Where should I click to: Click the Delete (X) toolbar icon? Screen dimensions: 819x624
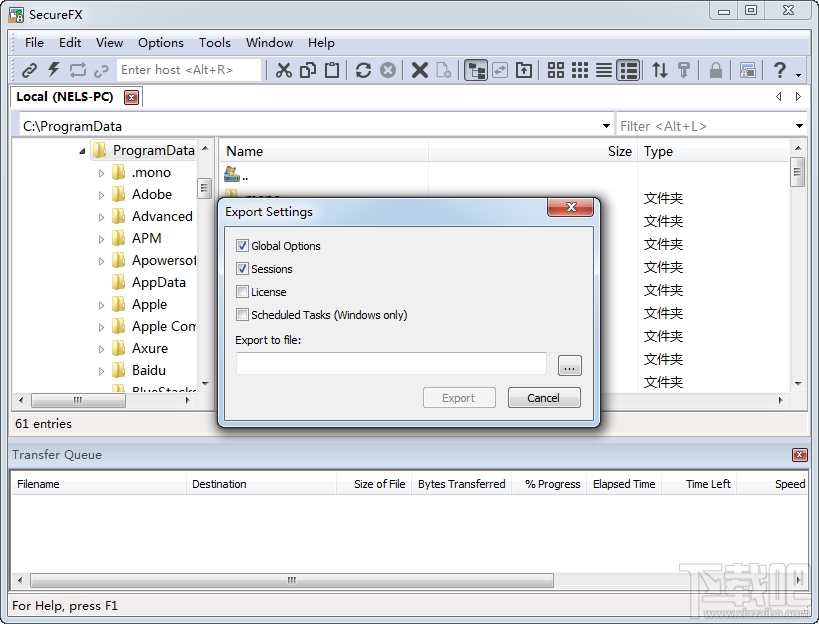pos(419,70)
